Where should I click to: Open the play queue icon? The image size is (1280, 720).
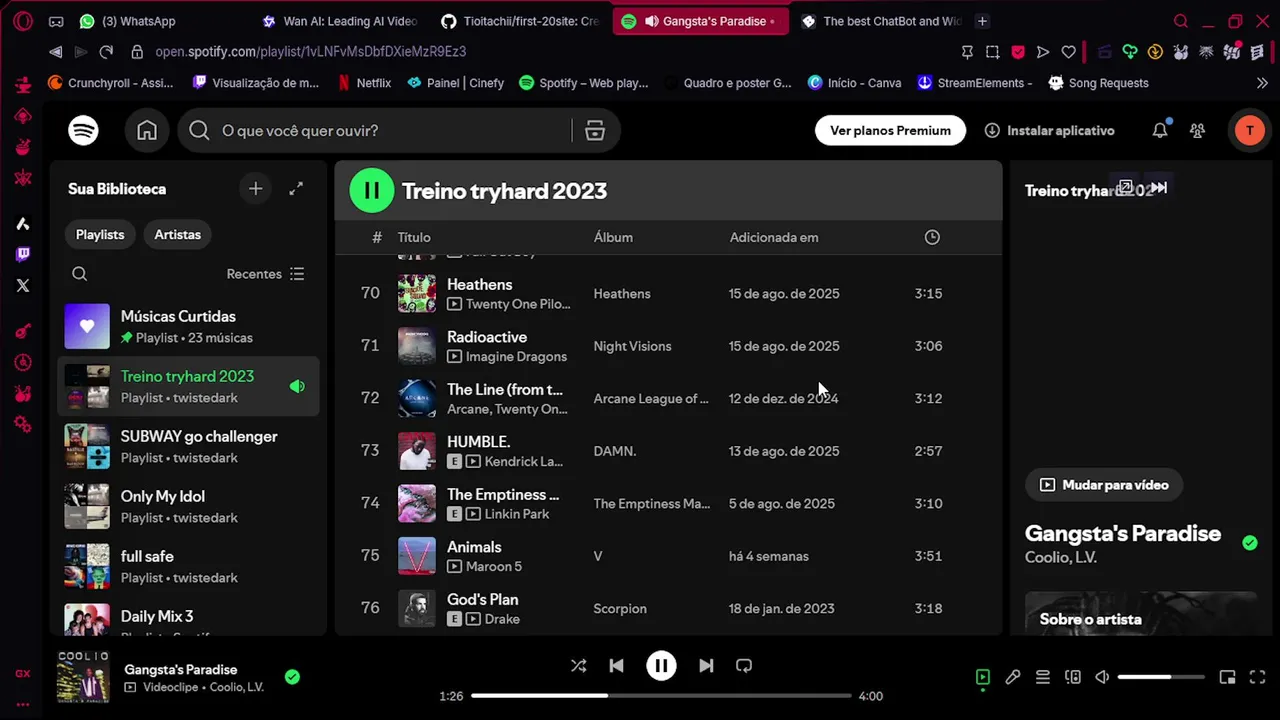[1043, 677]
